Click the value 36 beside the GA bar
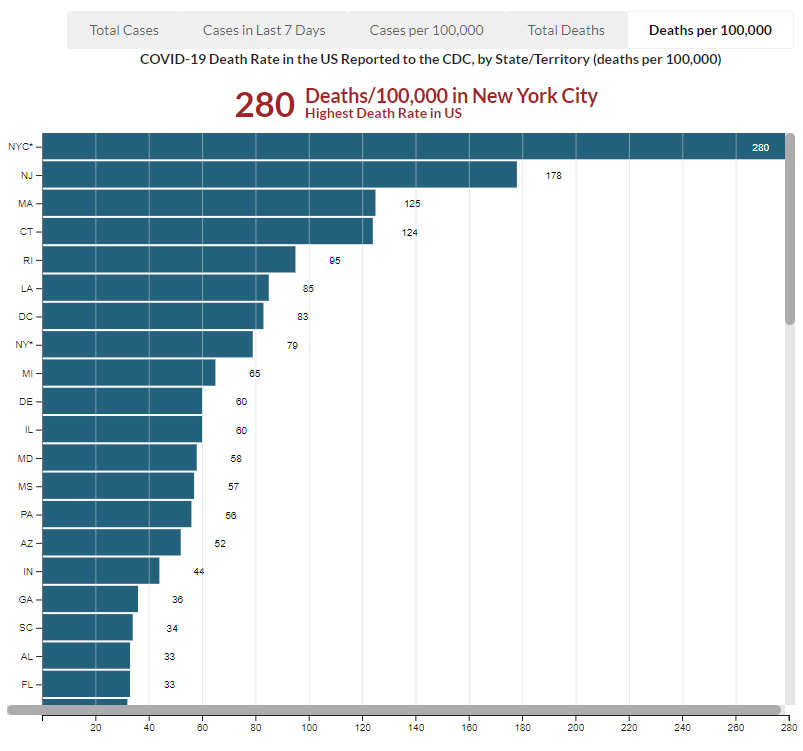The image size is (803, 751). pyautogui.click(x=178, y=600)
